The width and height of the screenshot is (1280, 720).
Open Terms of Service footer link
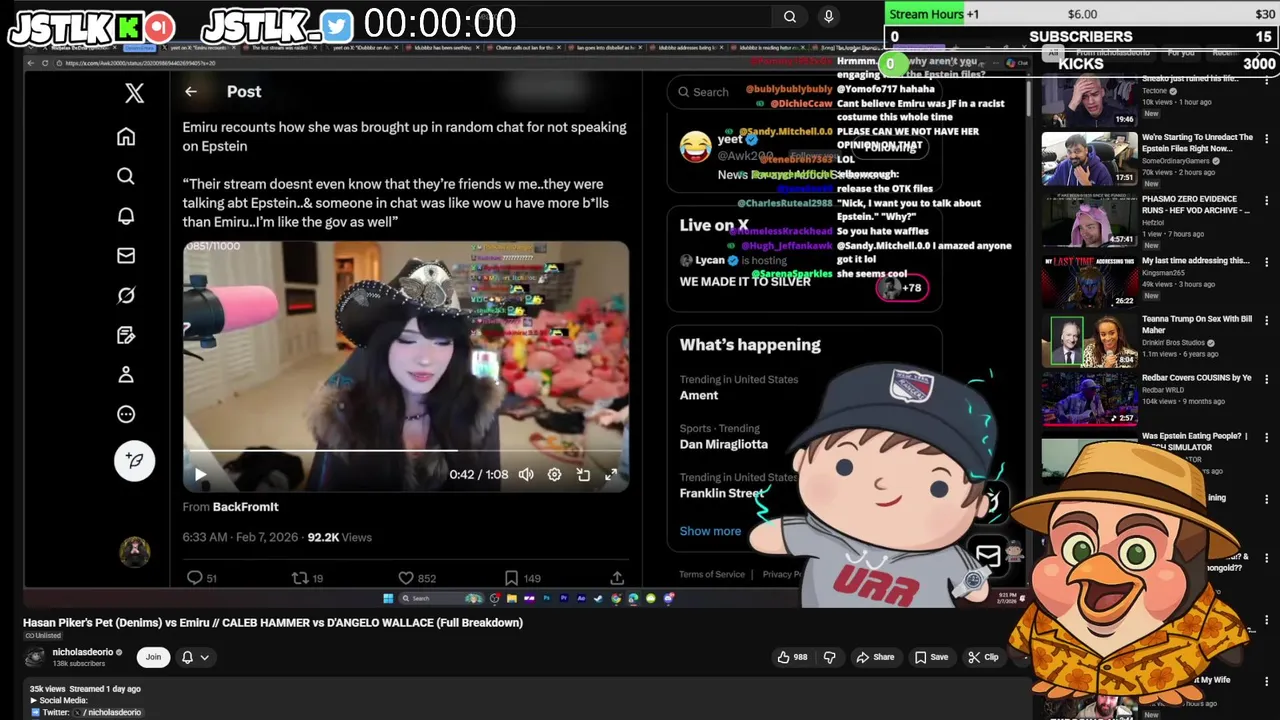point(712,574)
